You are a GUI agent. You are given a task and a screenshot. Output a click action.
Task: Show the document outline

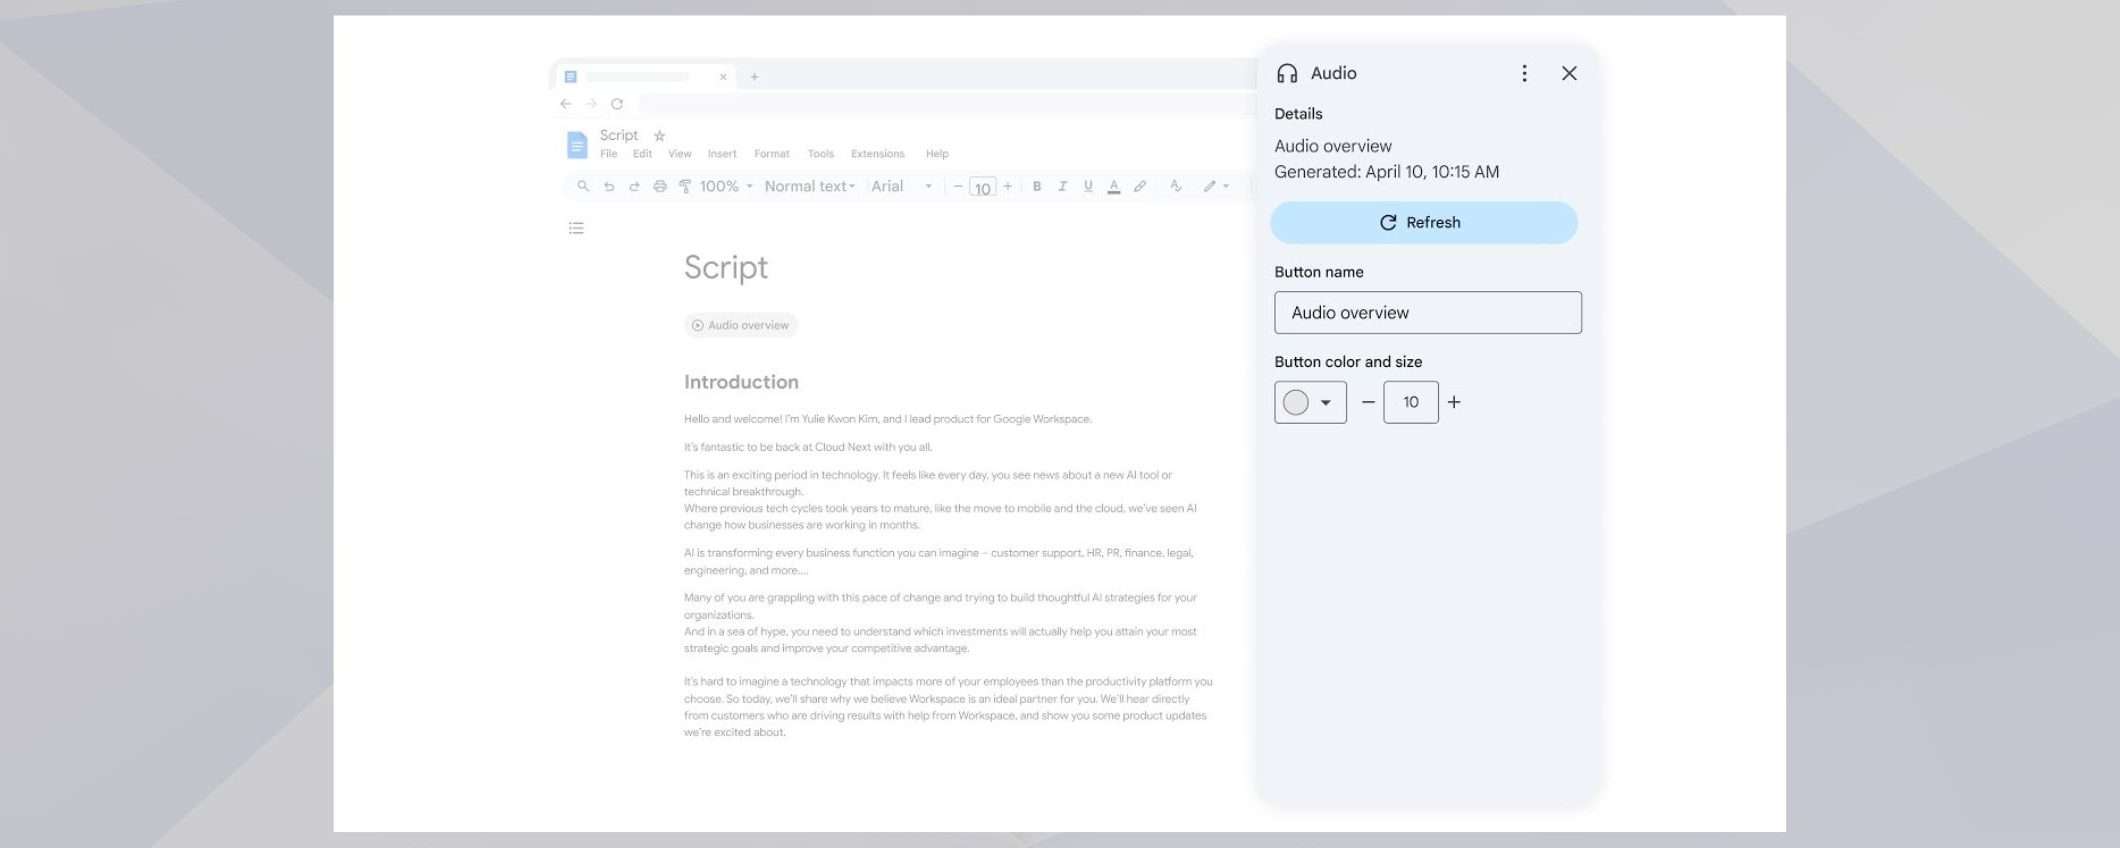576,228
